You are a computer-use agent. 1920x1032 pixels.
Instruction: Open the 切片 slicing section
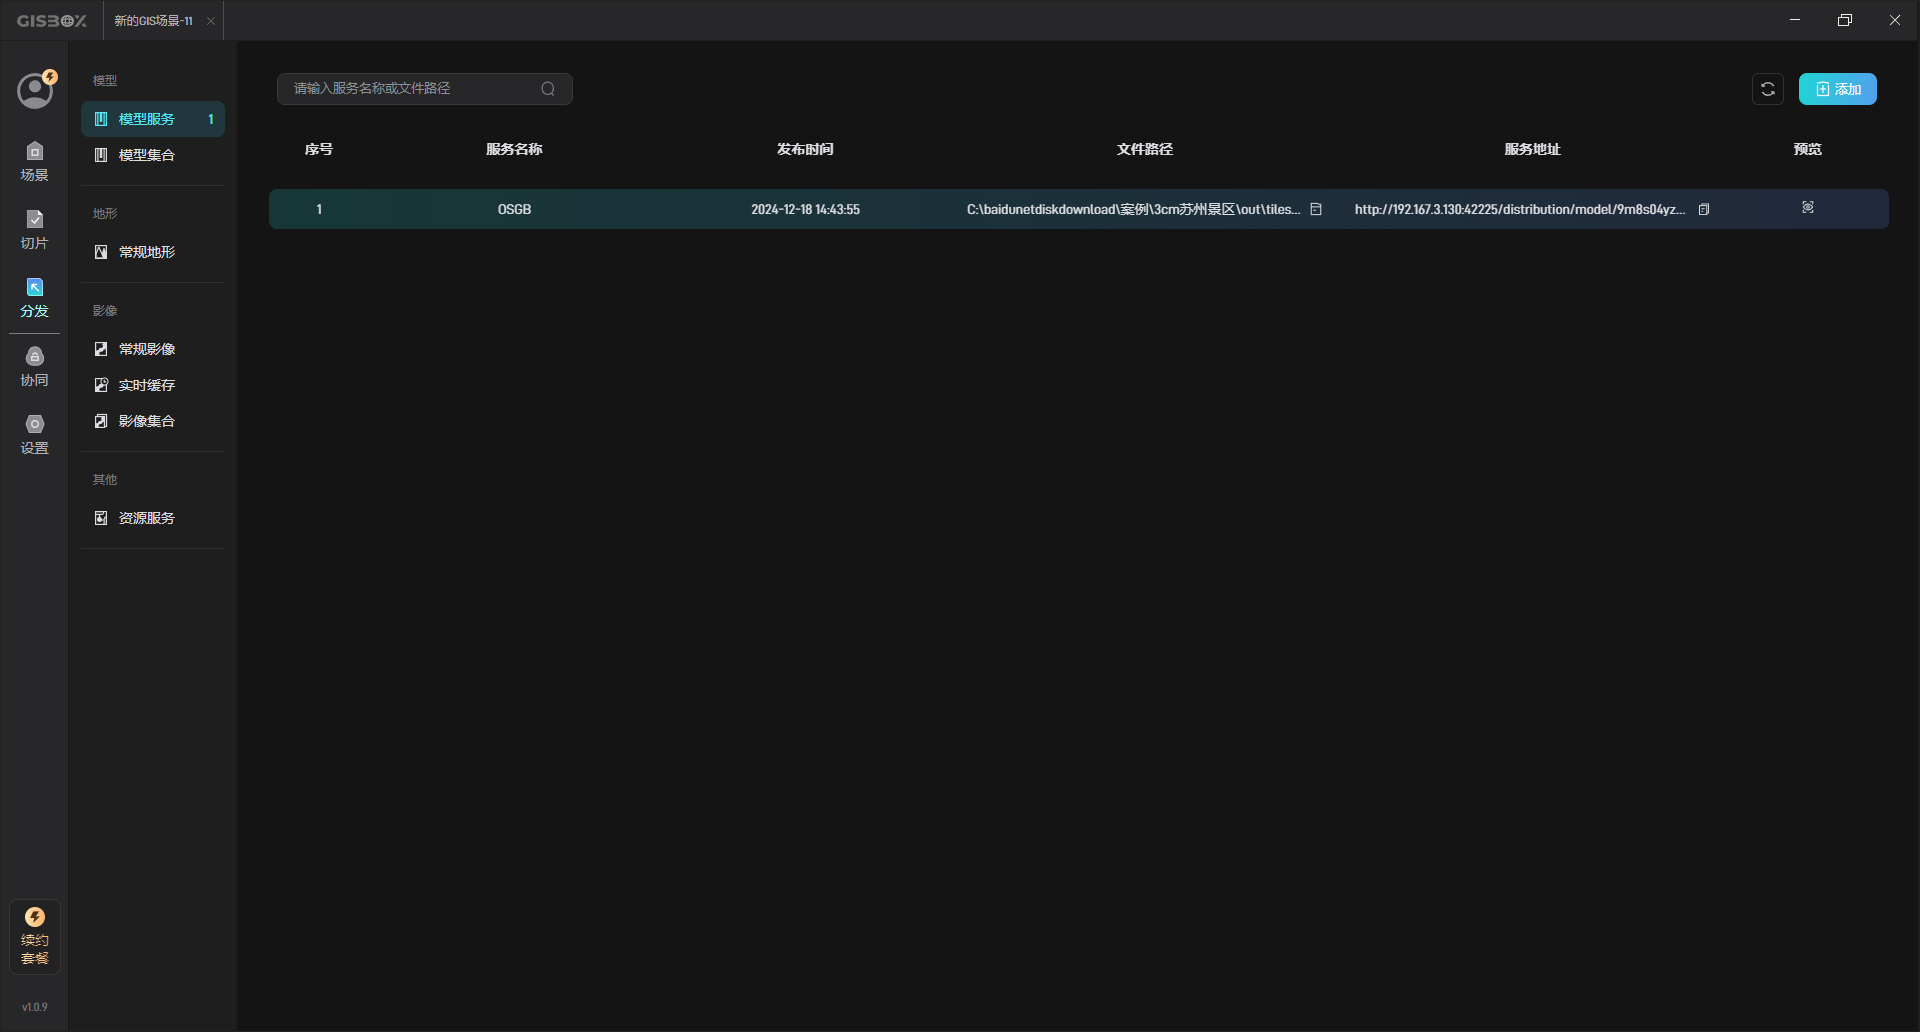coord(34,229)
